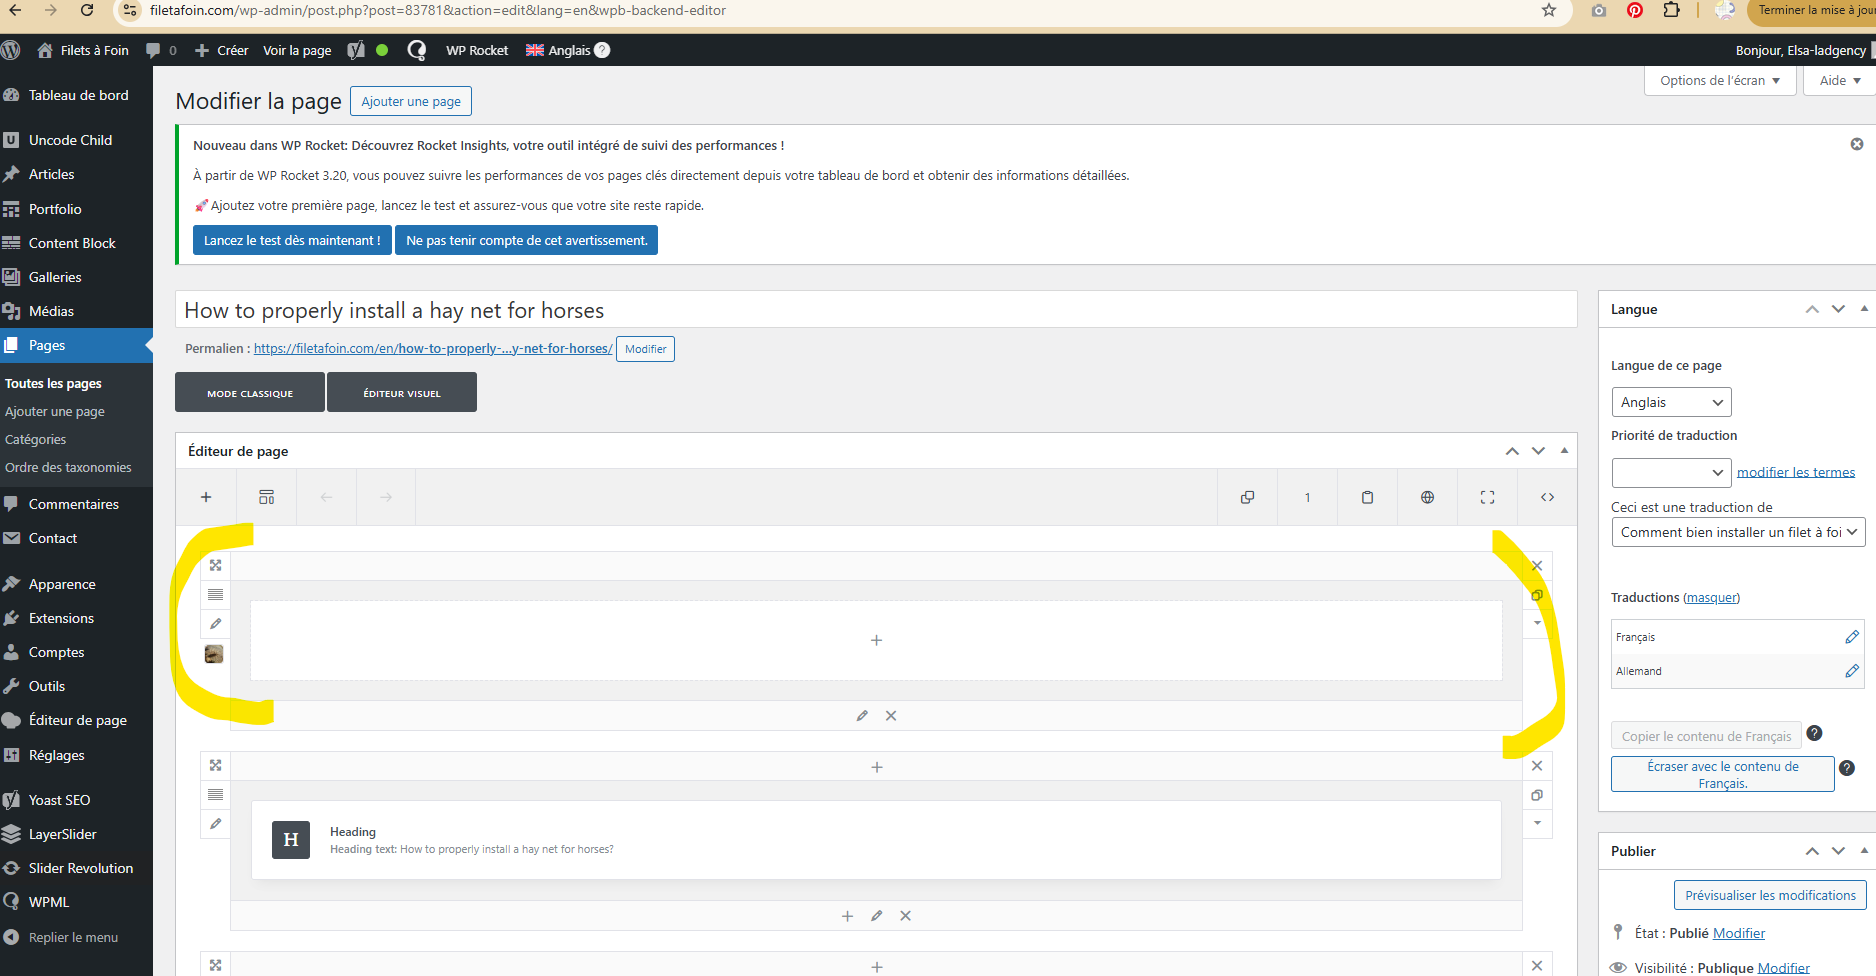Screen dimensions: 1876x976
Task: Open the templates icon in the editor toolbar
Action: [266, 497]
